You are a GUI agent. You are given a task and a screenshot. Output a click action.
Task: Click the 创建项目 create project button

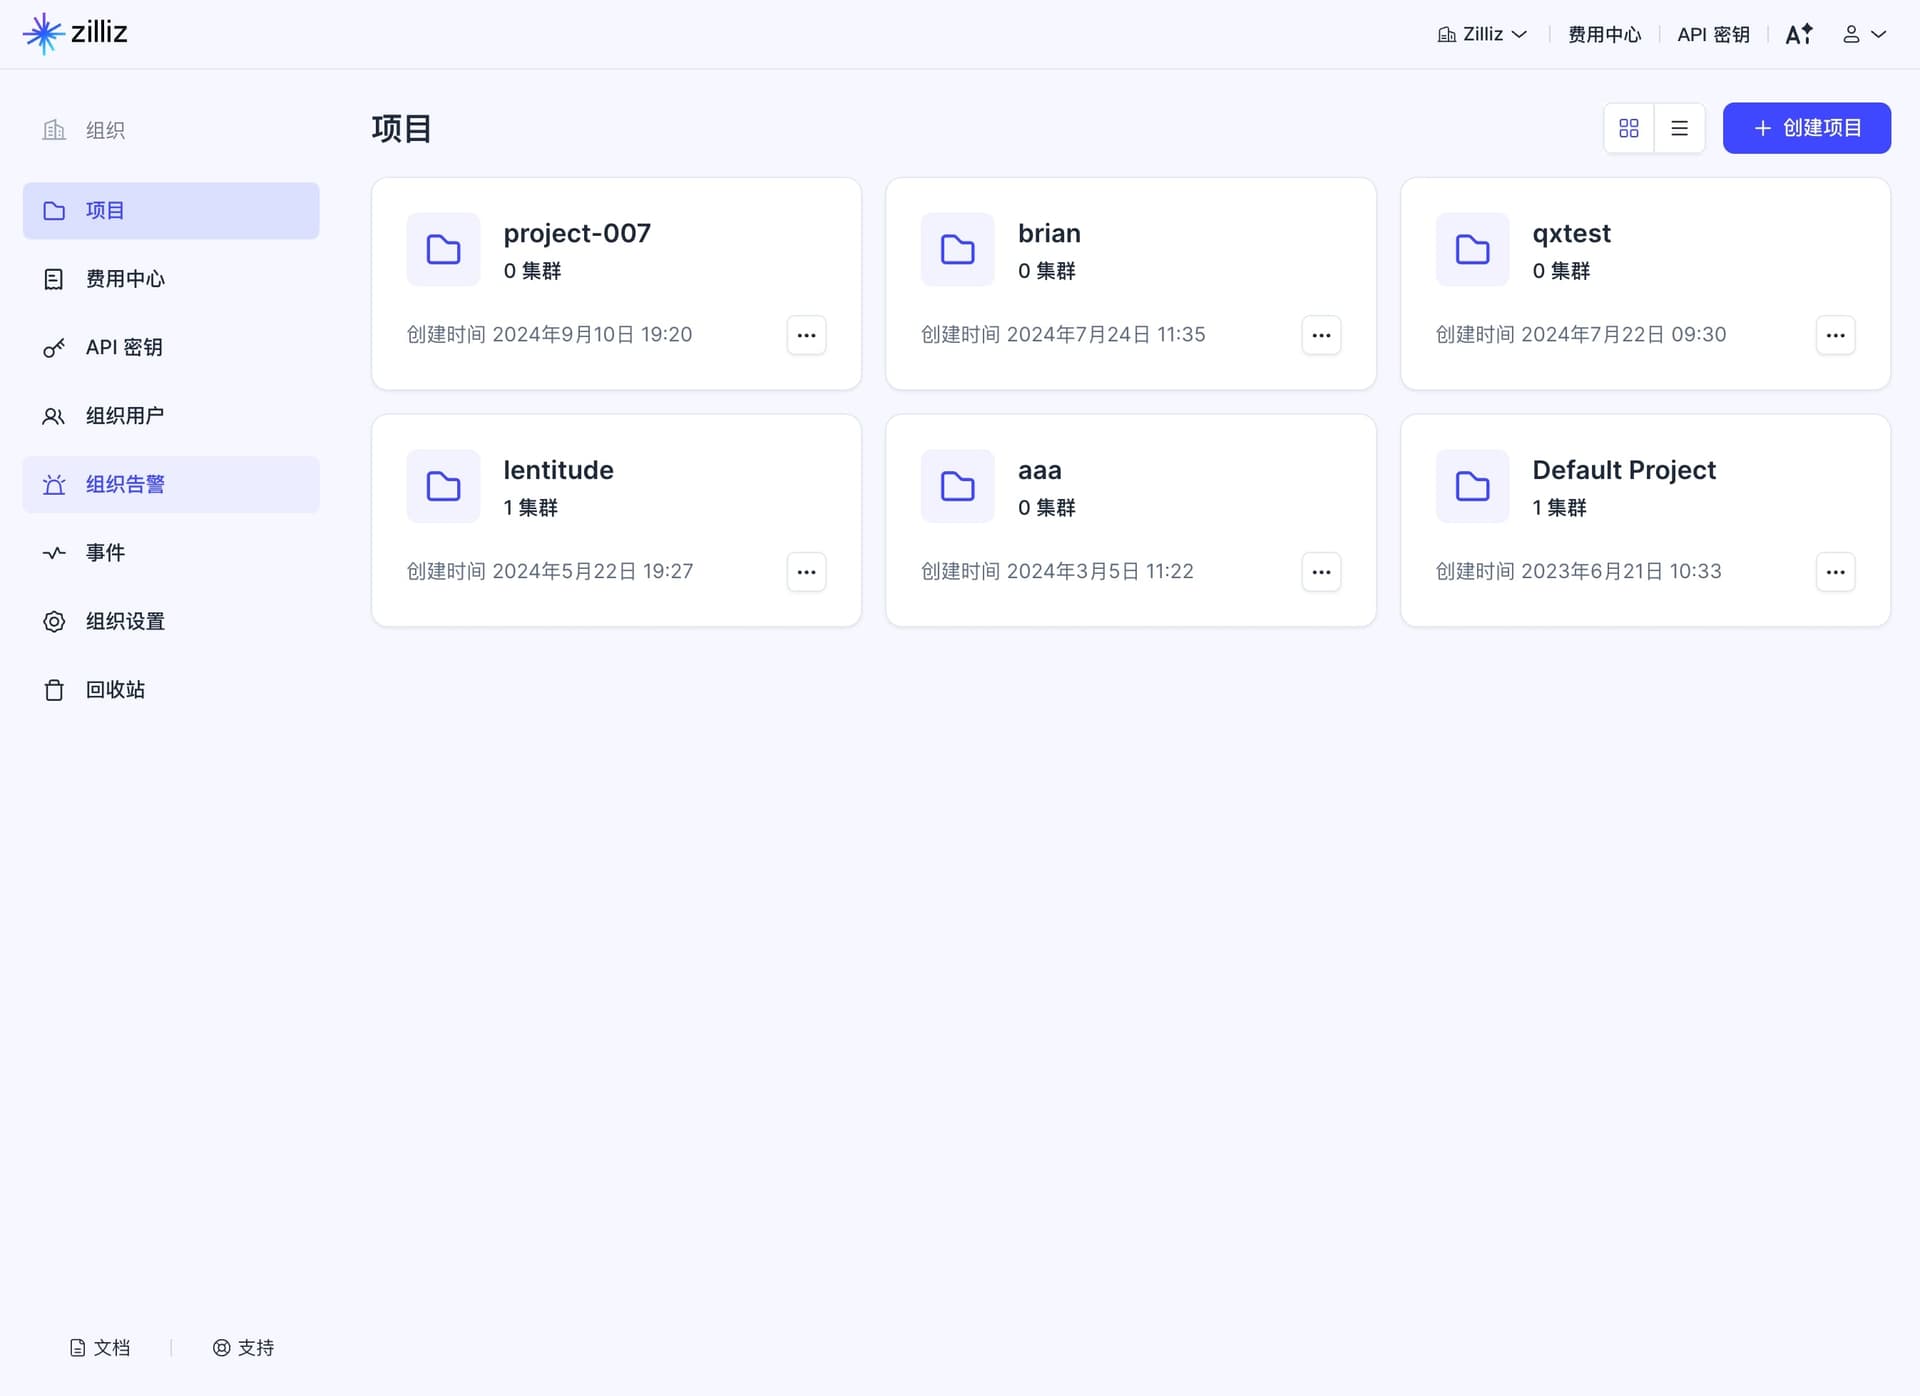coord(1806,128)
